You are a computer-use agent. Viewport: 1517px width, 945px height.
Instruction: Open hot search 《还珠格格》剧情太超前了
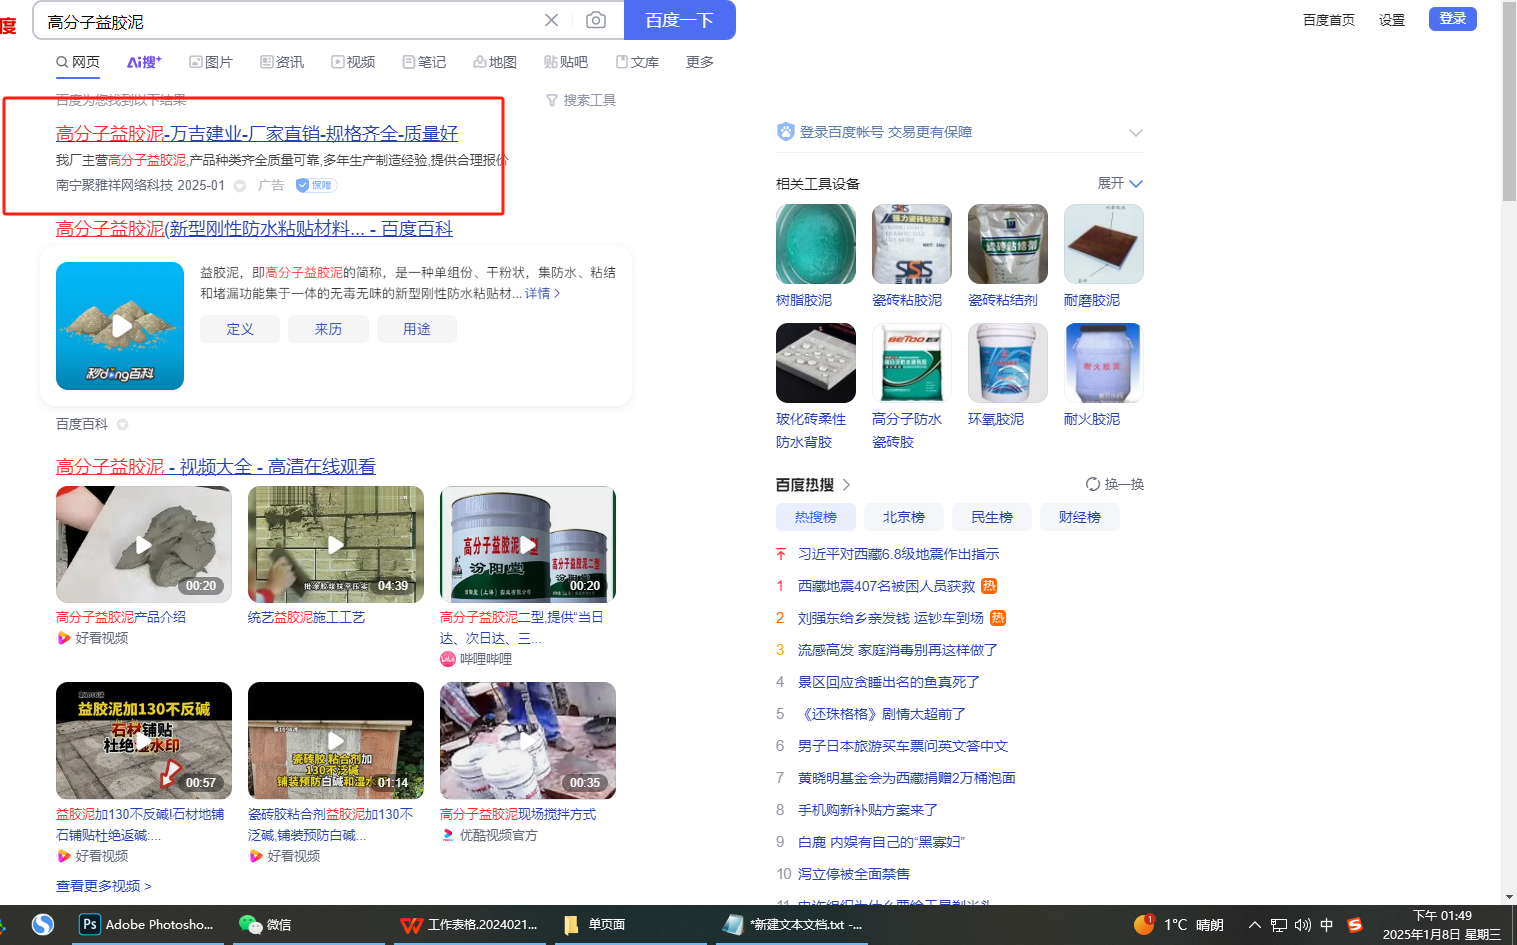pyautogui.click(x=882, y=714)
